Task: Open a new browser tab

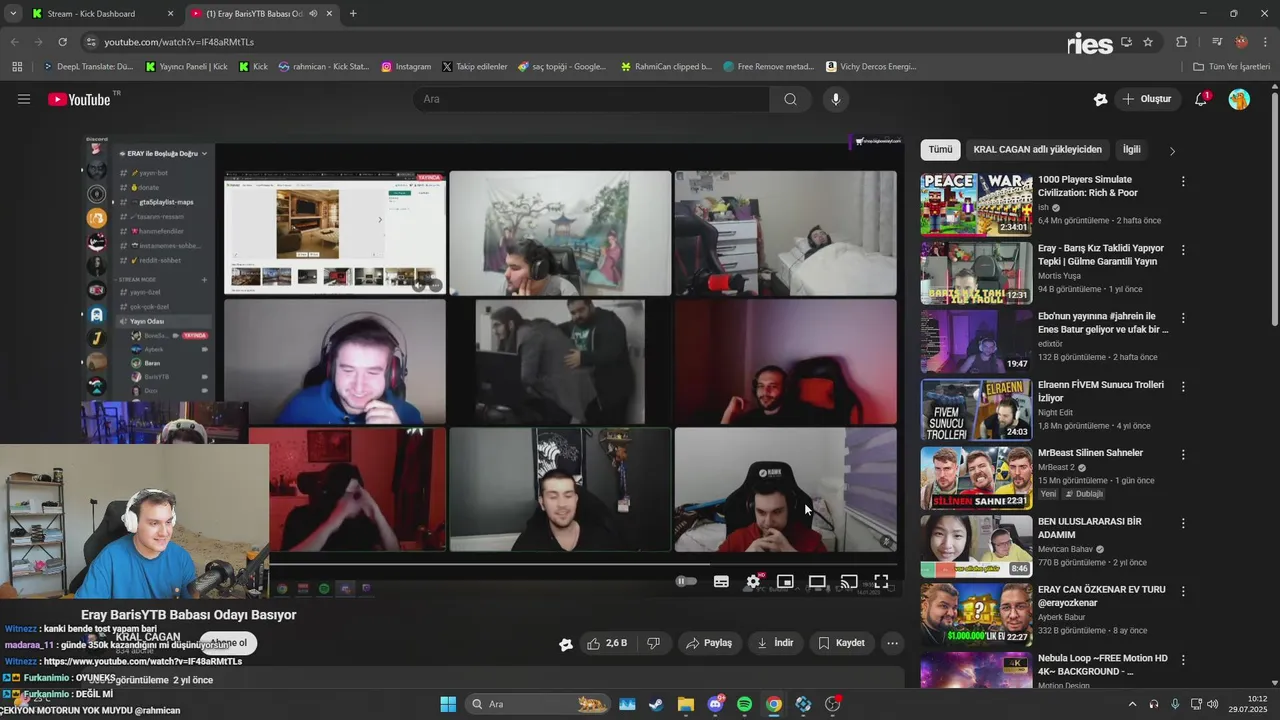Action: [x=353, y=14]
